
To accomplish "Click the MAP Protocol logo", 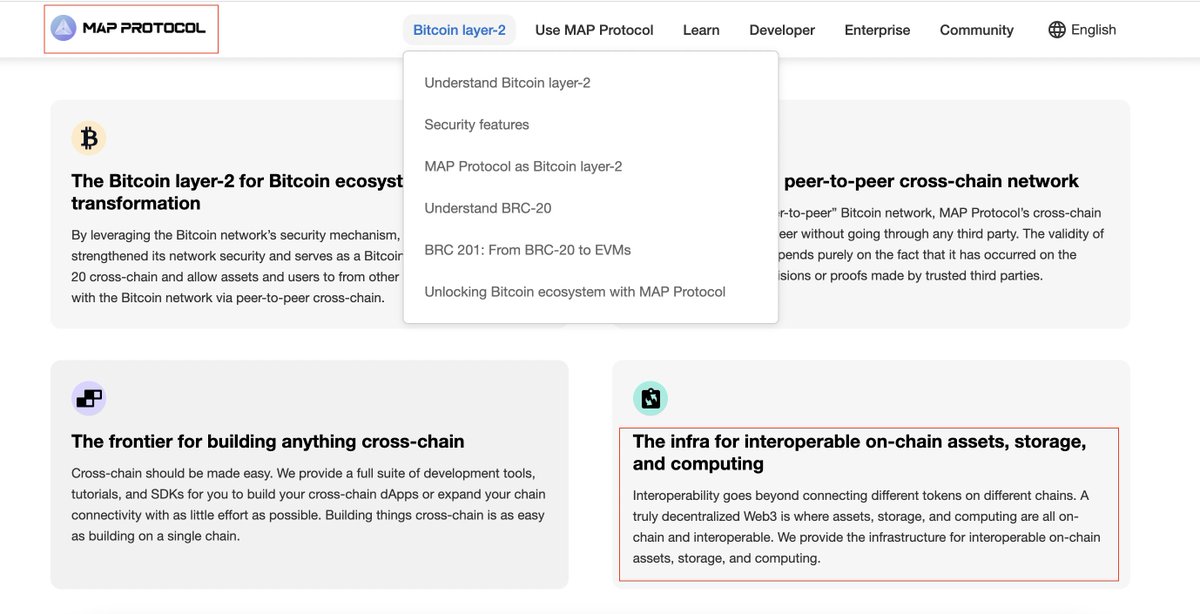I will click(x=129, y=28).
